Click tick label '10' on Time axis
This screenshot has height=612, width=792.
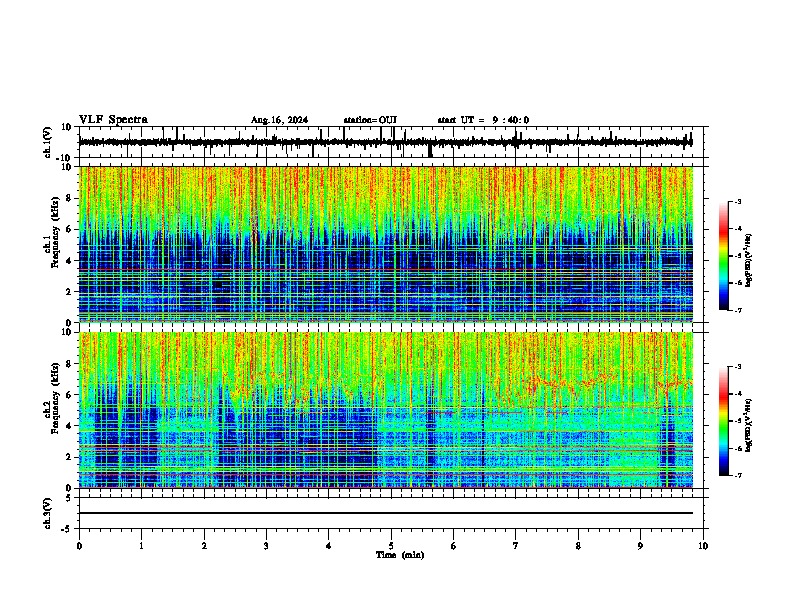703,546
